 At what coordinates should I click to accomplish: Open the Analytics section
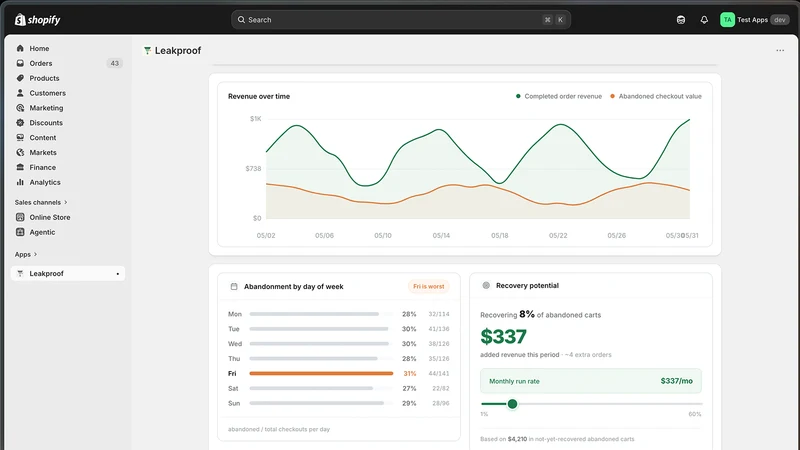tap(45, 182)
